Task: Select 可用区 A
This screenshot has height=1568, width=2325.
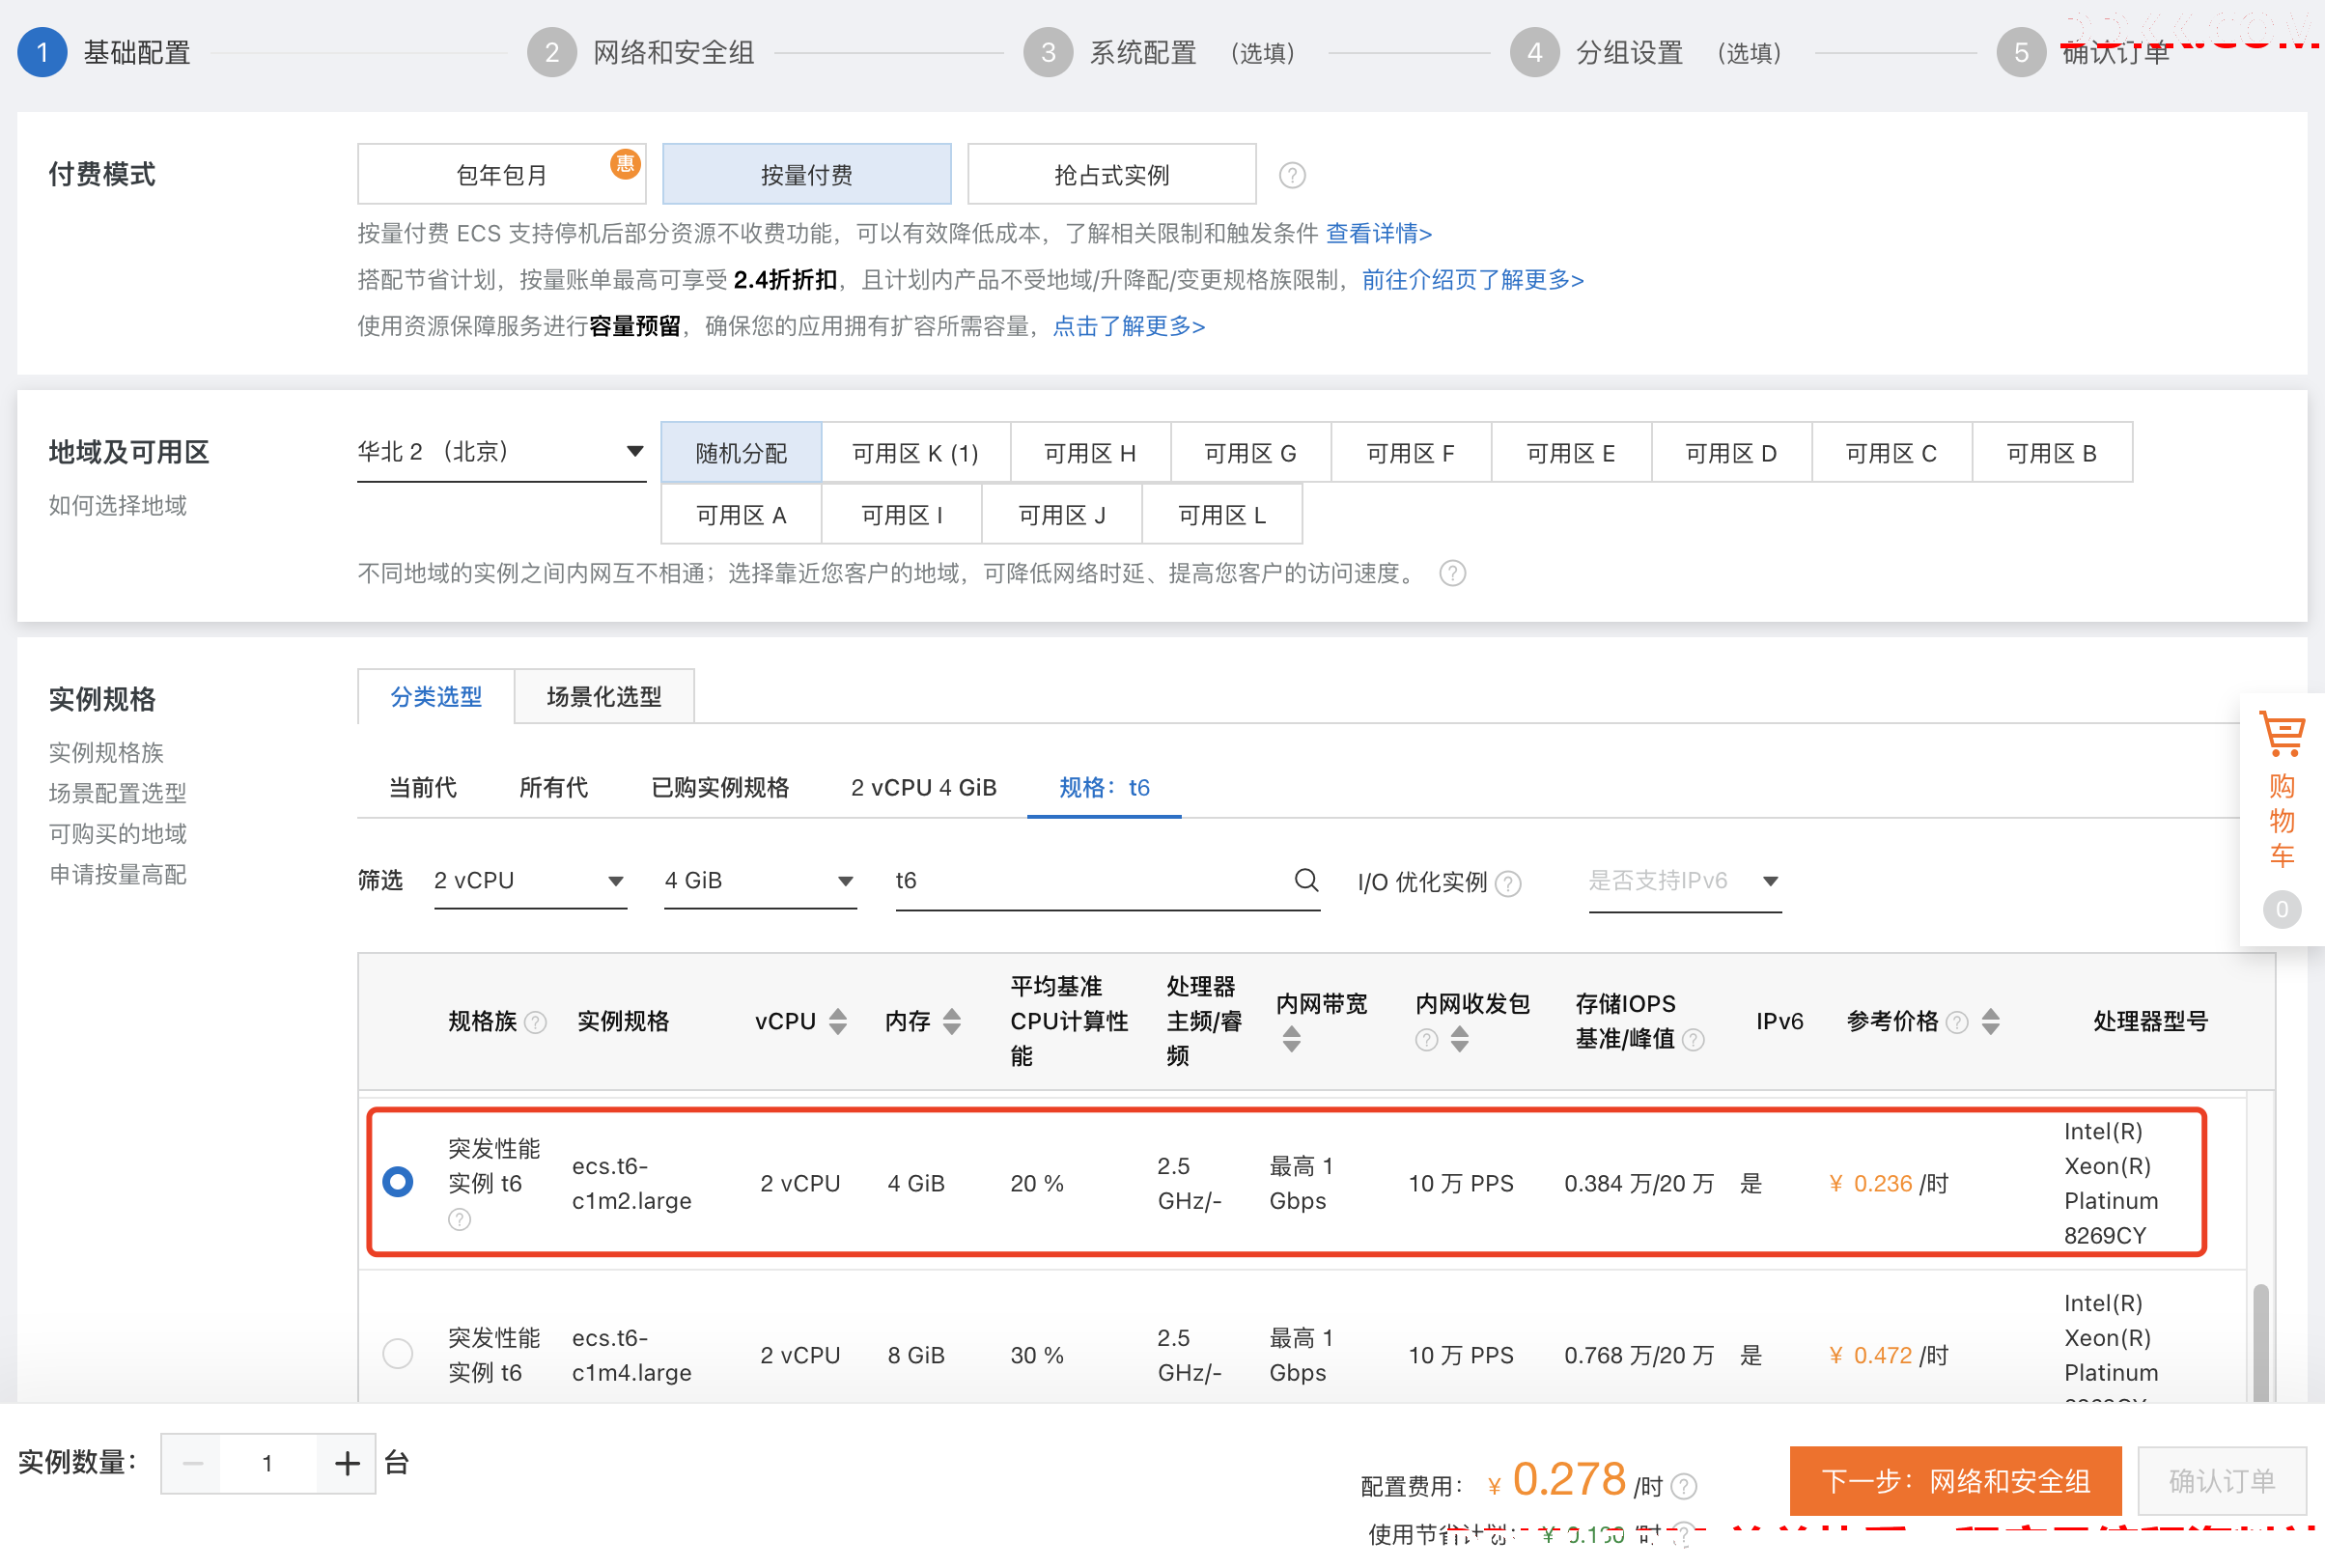Action: (x=741, y=515)
